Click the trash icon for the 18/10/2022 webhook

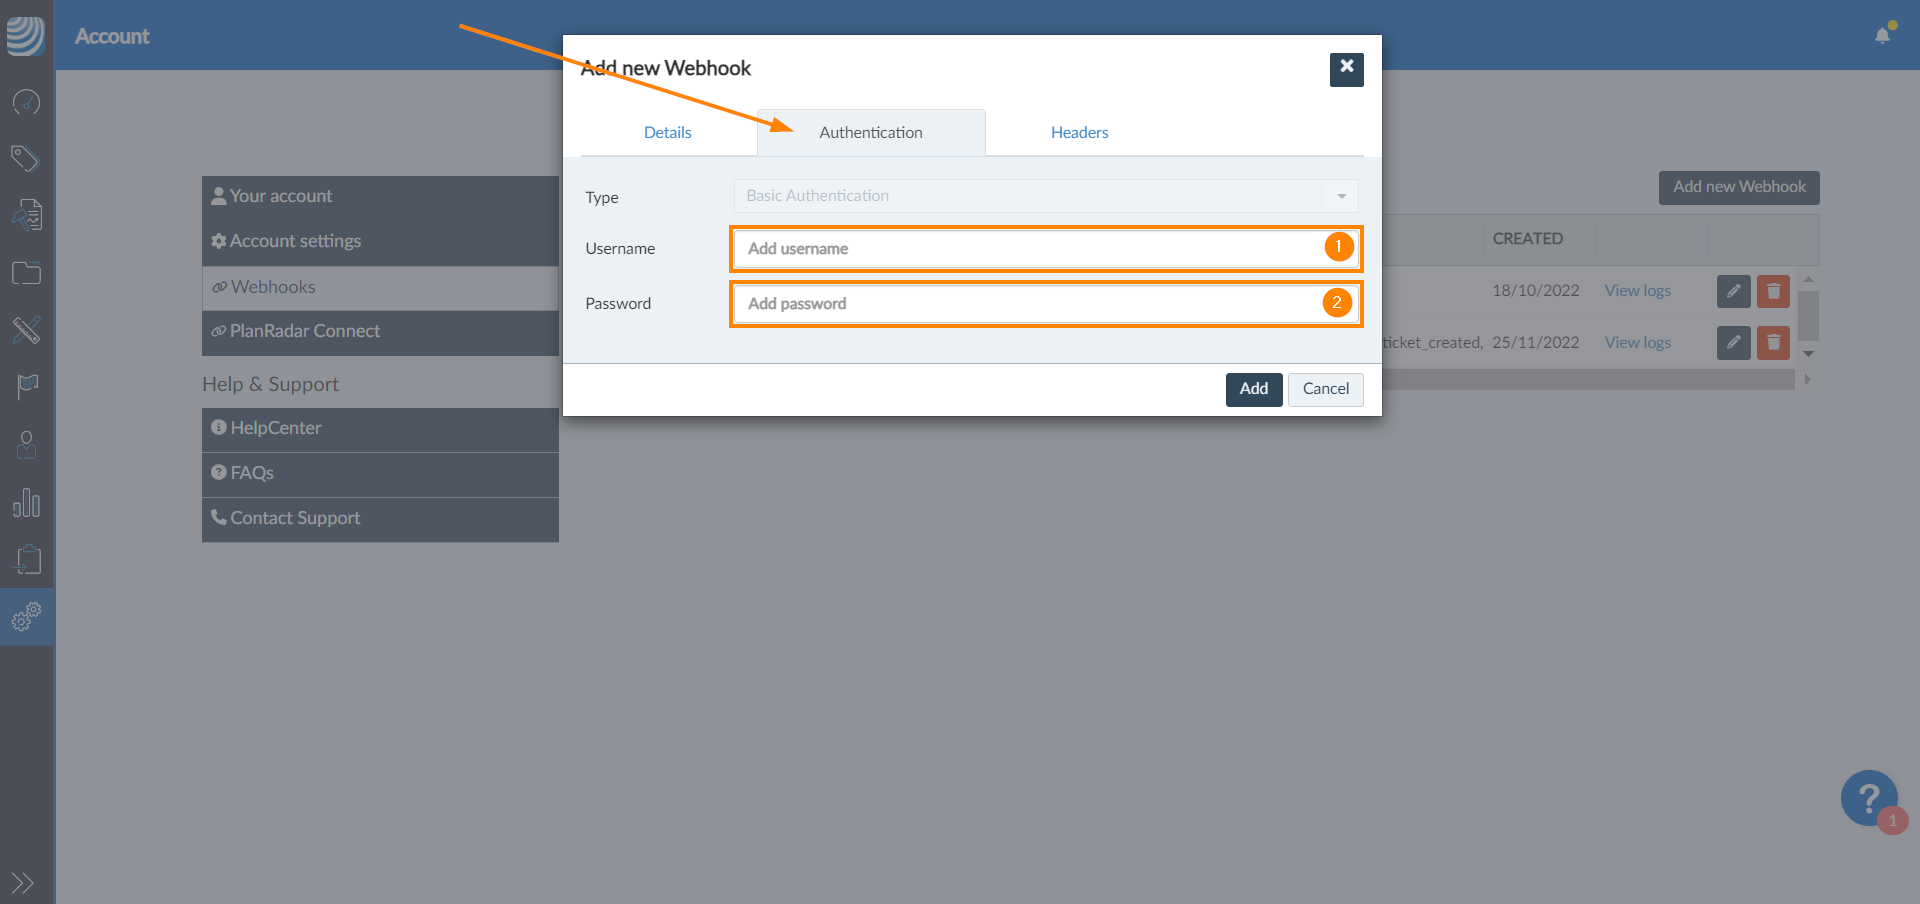pos(1773,291)
